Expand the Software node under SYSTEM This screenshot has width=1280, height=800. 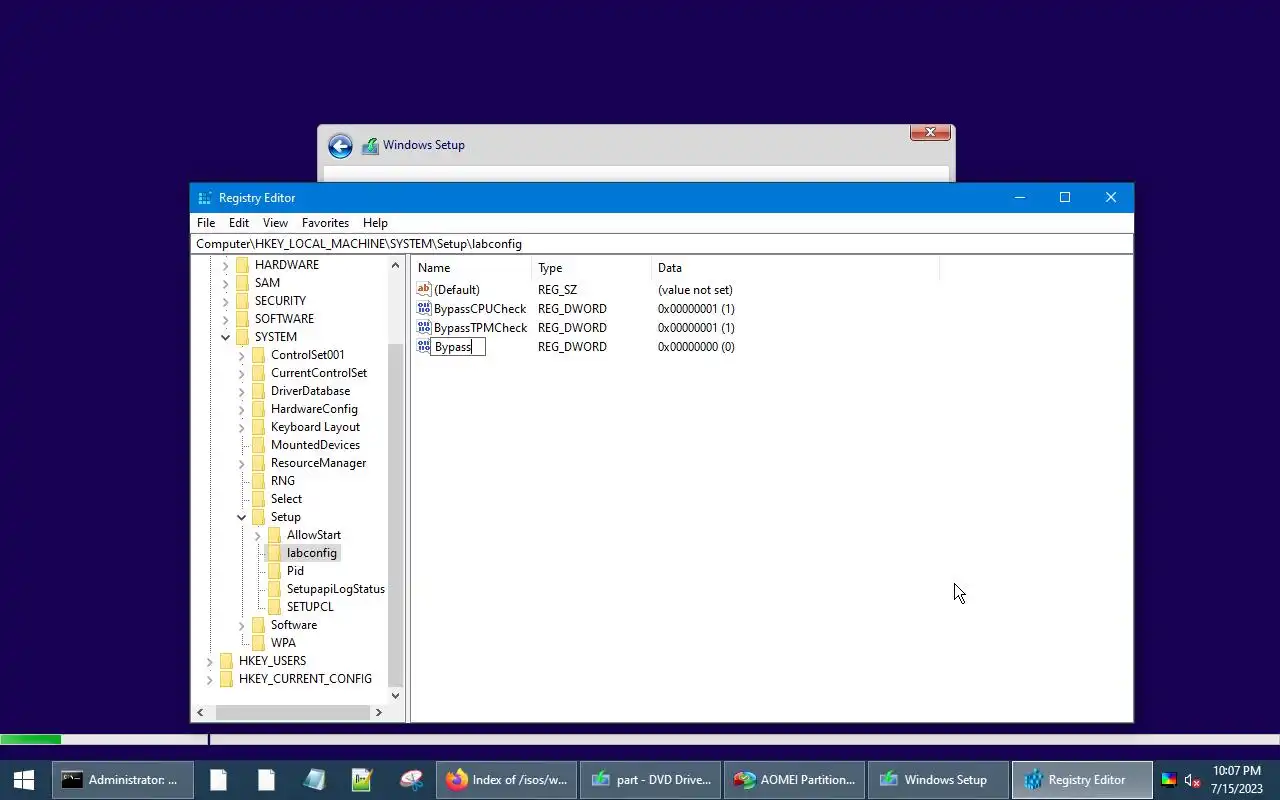point(241,625)
